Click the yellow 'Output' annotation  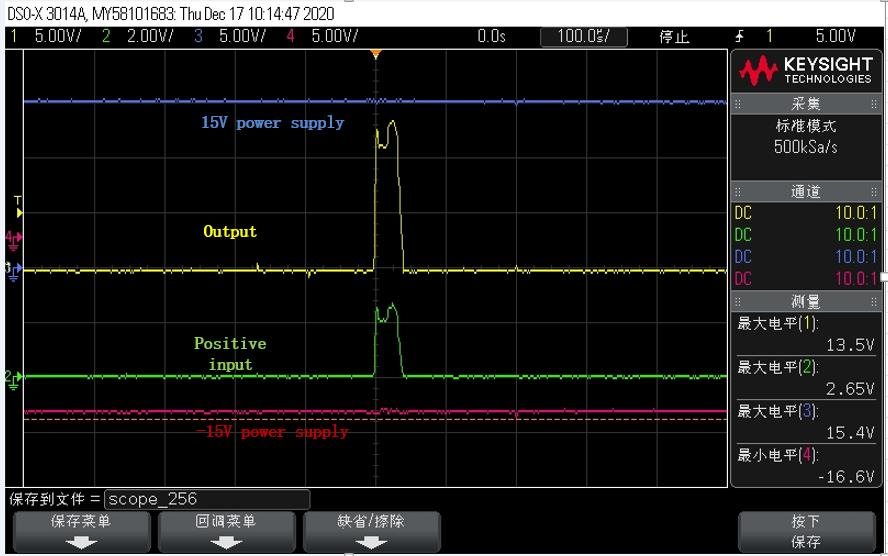230,232
